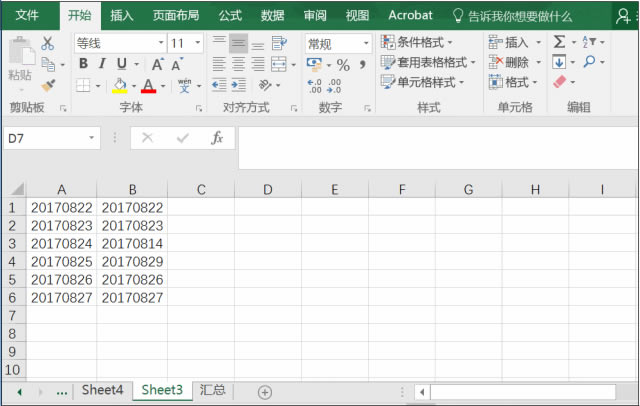Screen dimensions: 640x406
Task: Open the 条件格式 dropdown menu
Action: tap(418, 43)
